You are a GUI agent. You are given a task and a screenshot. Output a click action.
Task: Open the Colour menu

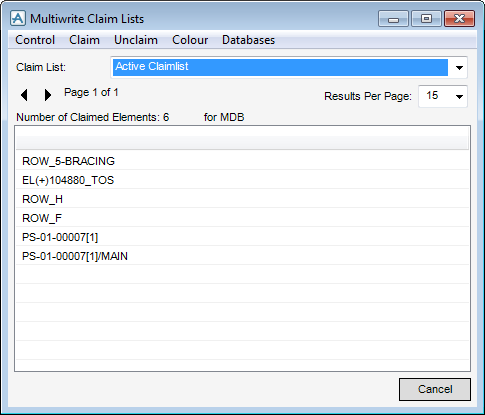coord(190,40)
